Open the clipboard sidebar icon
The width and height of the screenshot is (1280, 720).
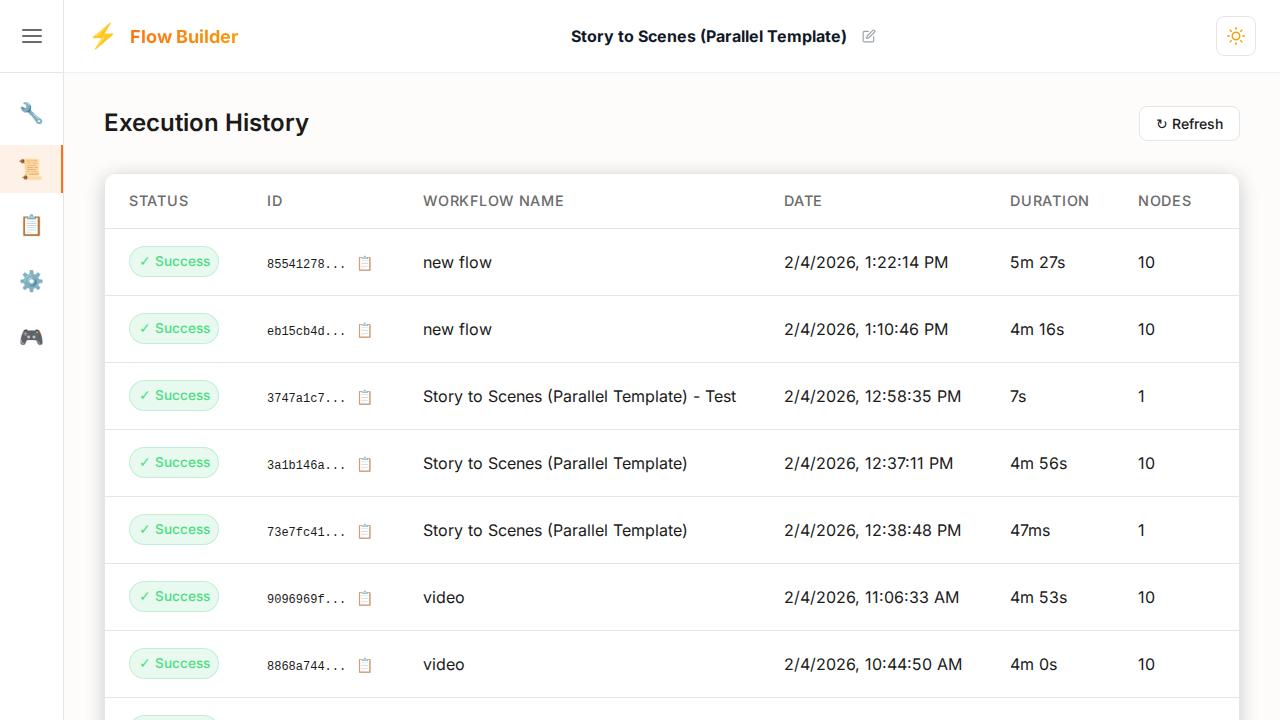pyautogui.click(x=32, y=225)
